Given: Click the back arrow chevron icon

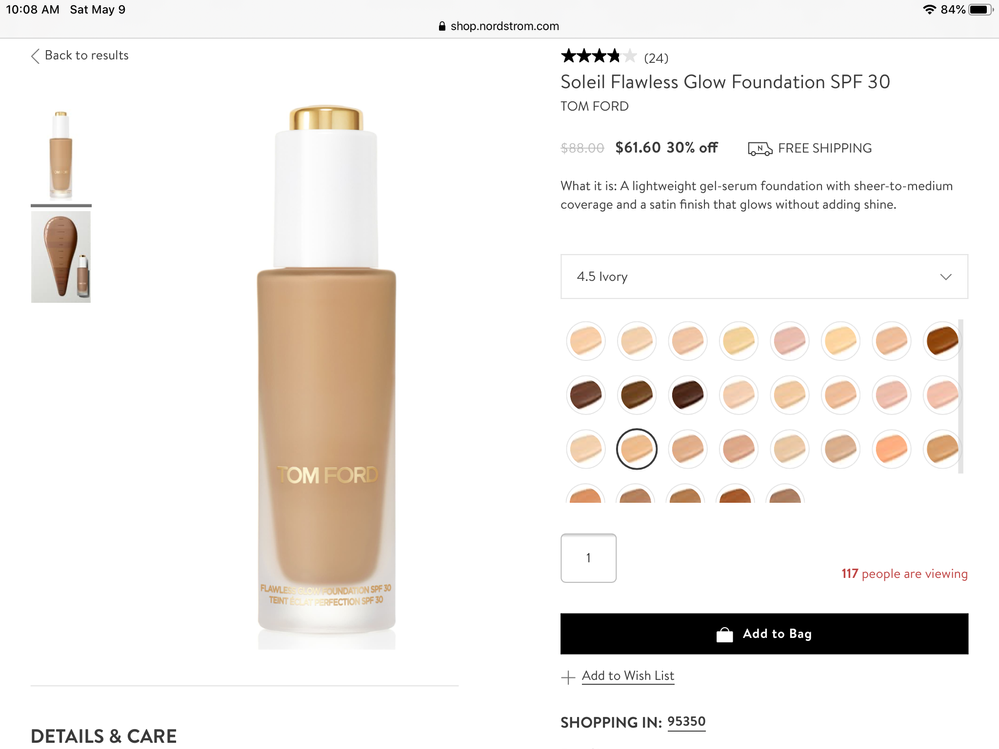Looking at the screenshot, I should click(35, 56).
